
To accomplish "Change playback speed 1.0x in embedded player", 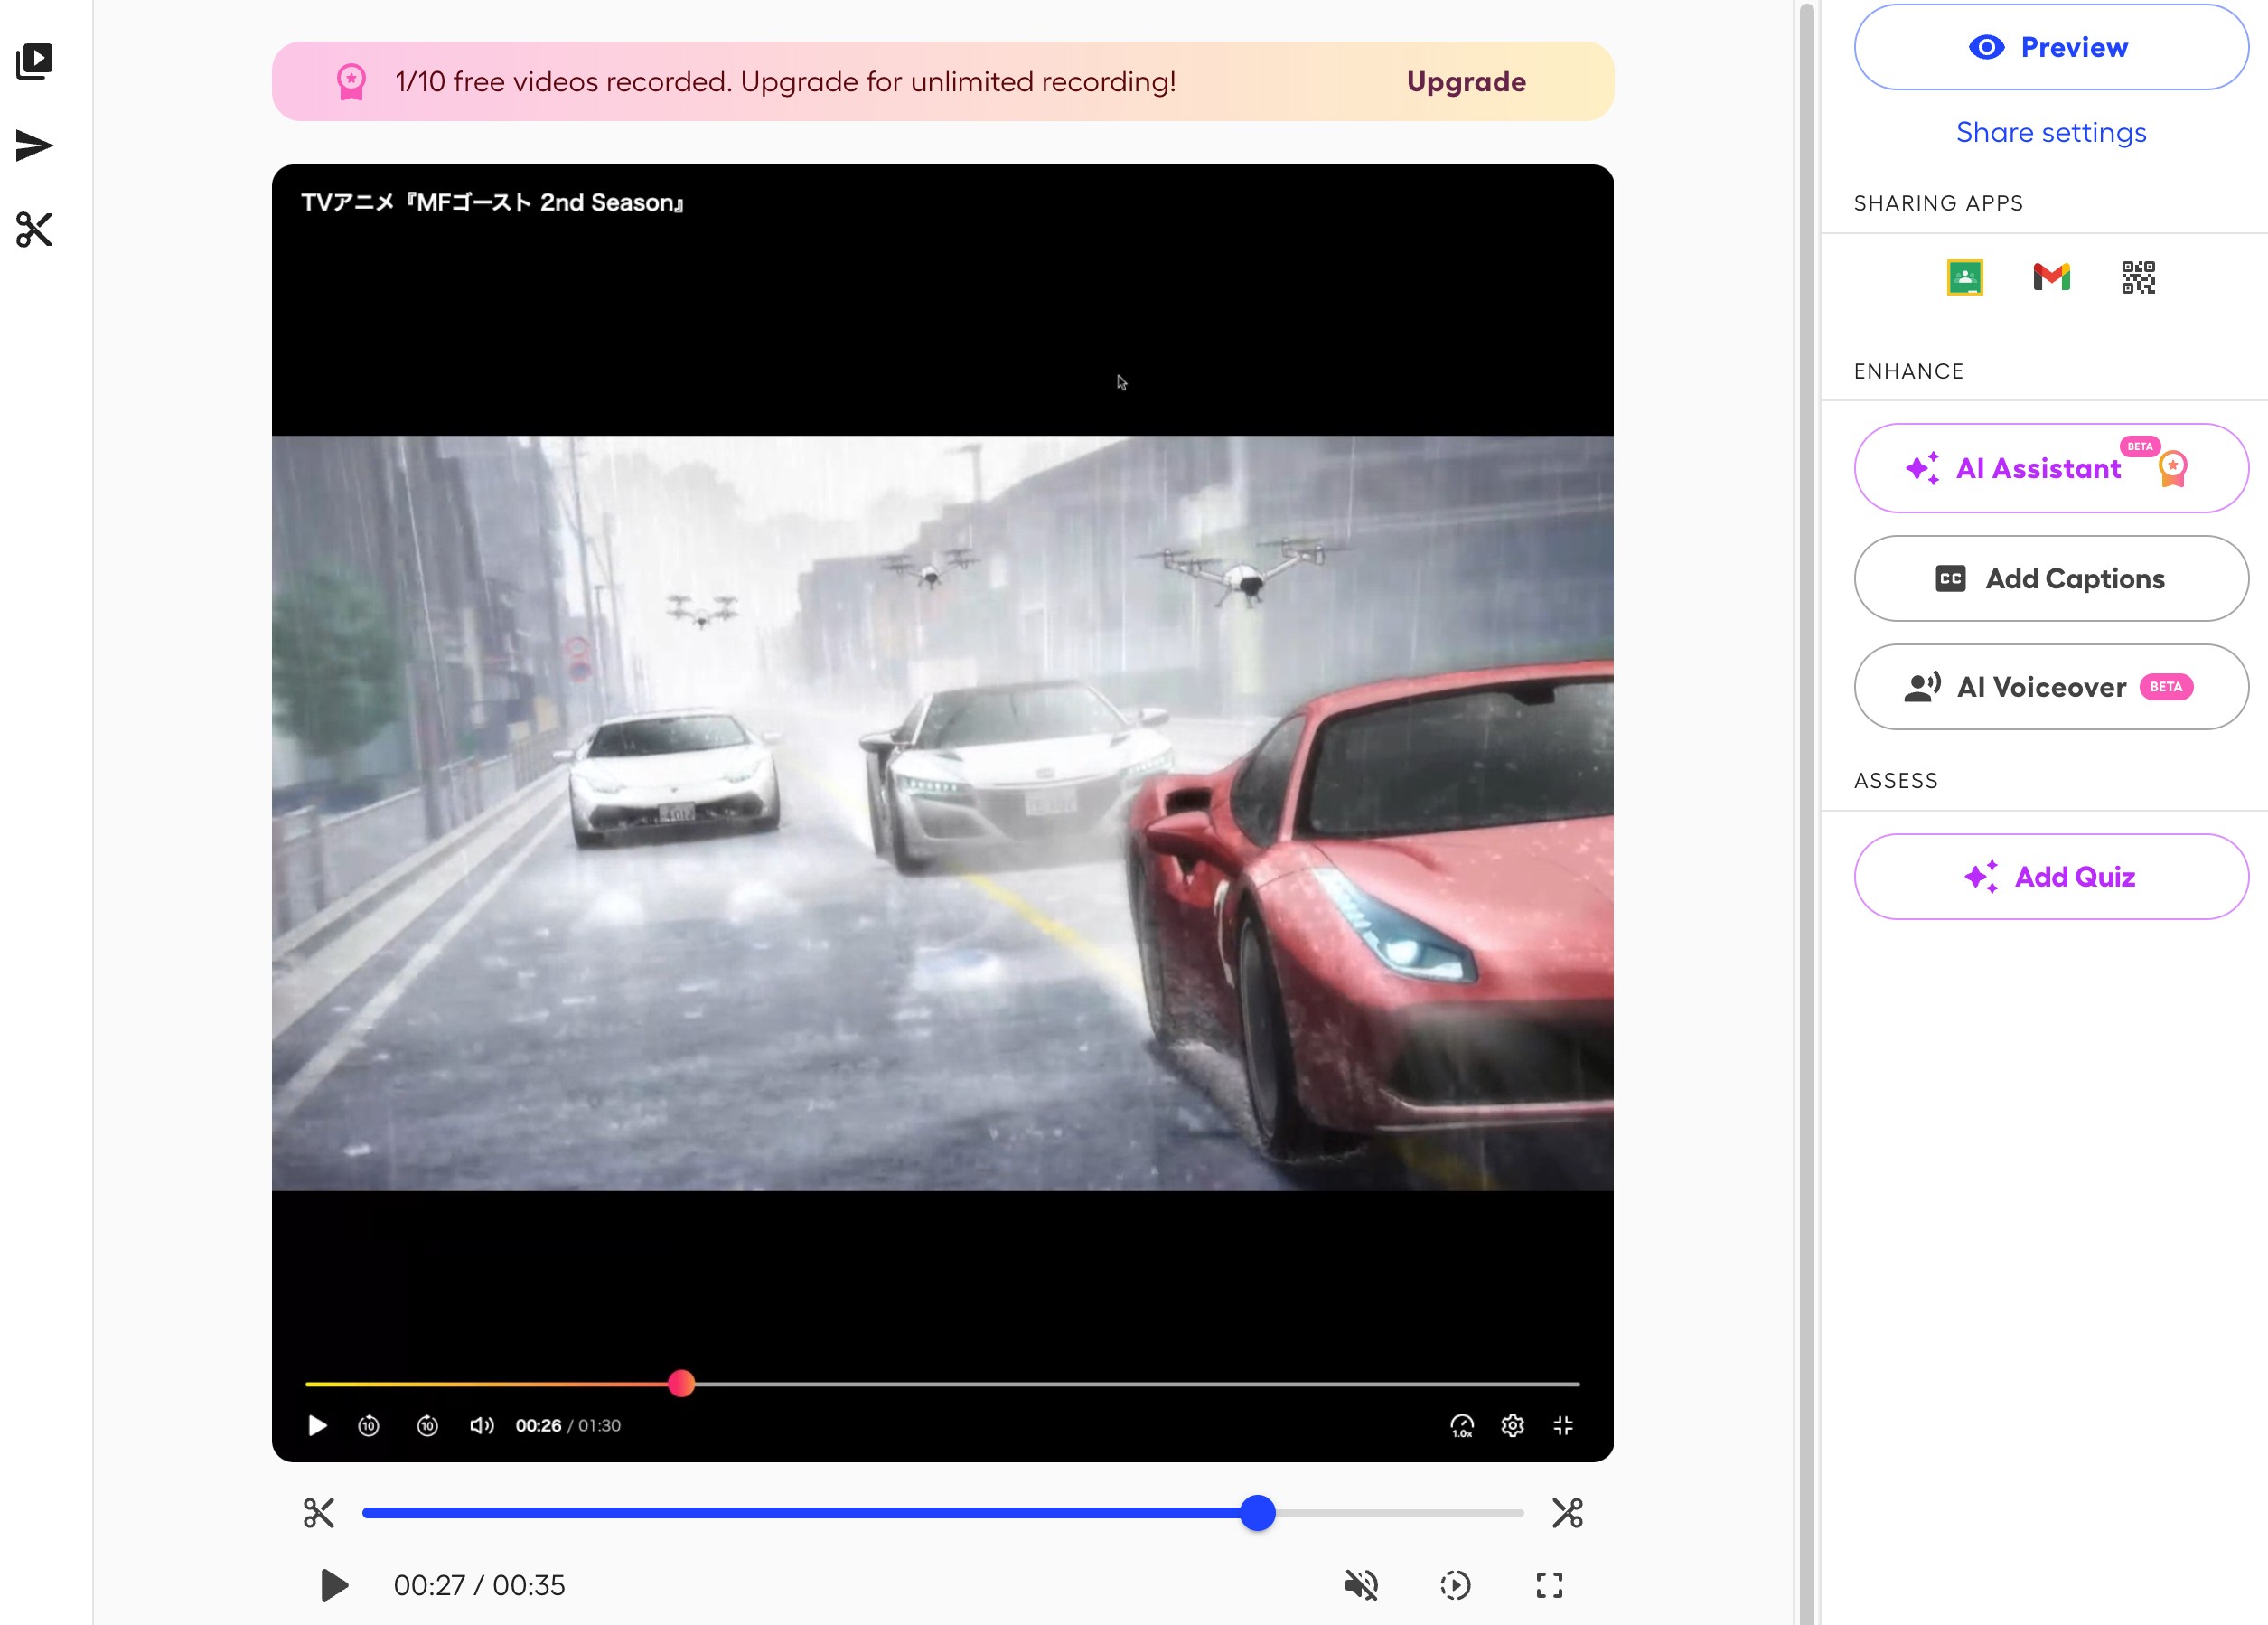I will click(1462, 1425).
